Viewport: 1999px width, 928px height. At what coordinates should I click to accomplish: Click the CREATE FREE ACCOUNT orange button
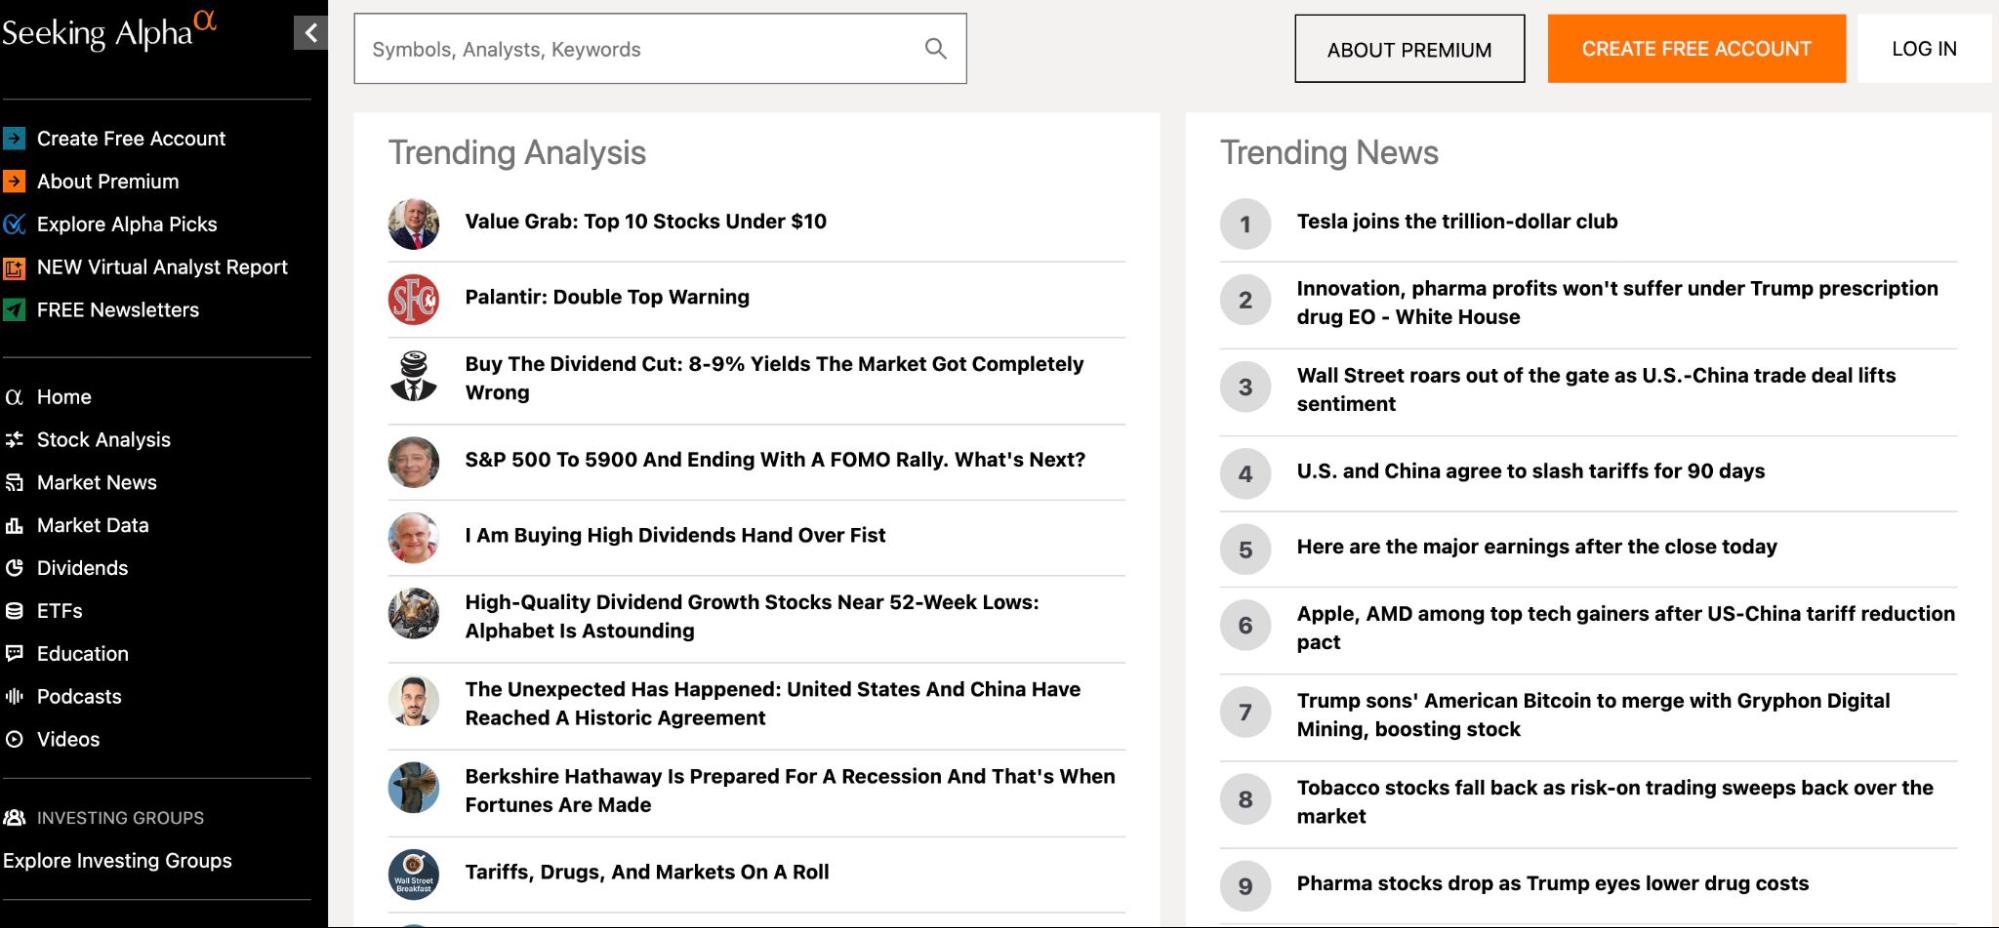point(1696,48)
